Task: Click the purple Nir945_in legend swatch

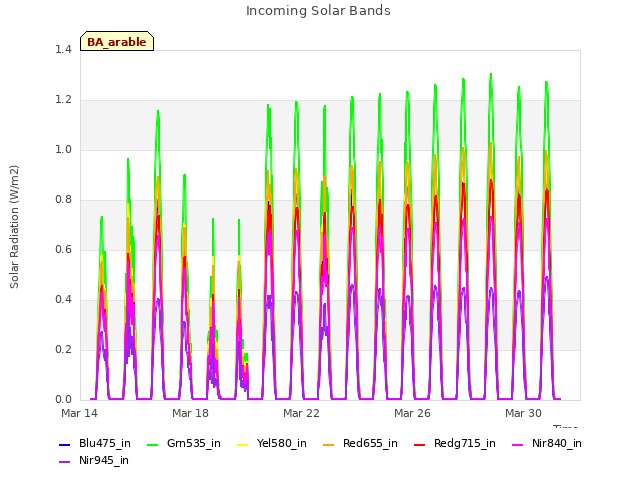Action: pyautogui.click(x=65, y=462)
